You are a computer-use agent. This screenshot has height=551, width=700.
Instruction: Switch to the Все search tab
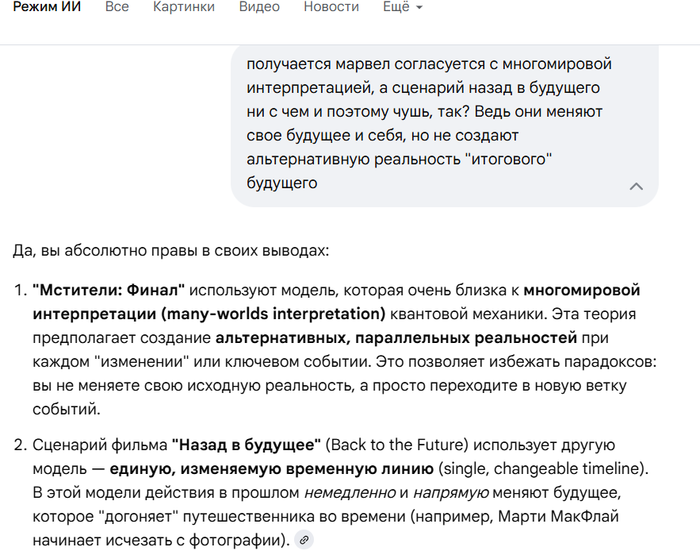coord(117,7)
